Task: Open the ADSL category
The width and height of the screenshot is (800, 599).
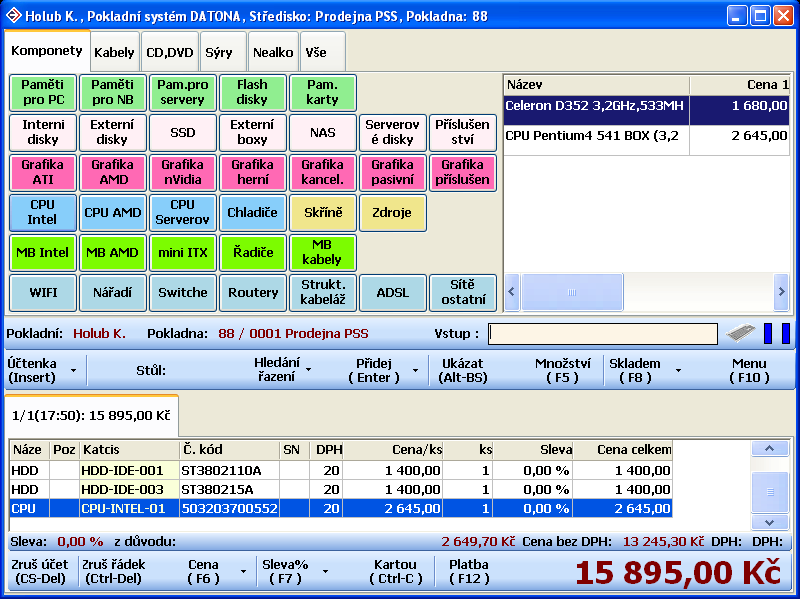Action: [x=392, y=292]
